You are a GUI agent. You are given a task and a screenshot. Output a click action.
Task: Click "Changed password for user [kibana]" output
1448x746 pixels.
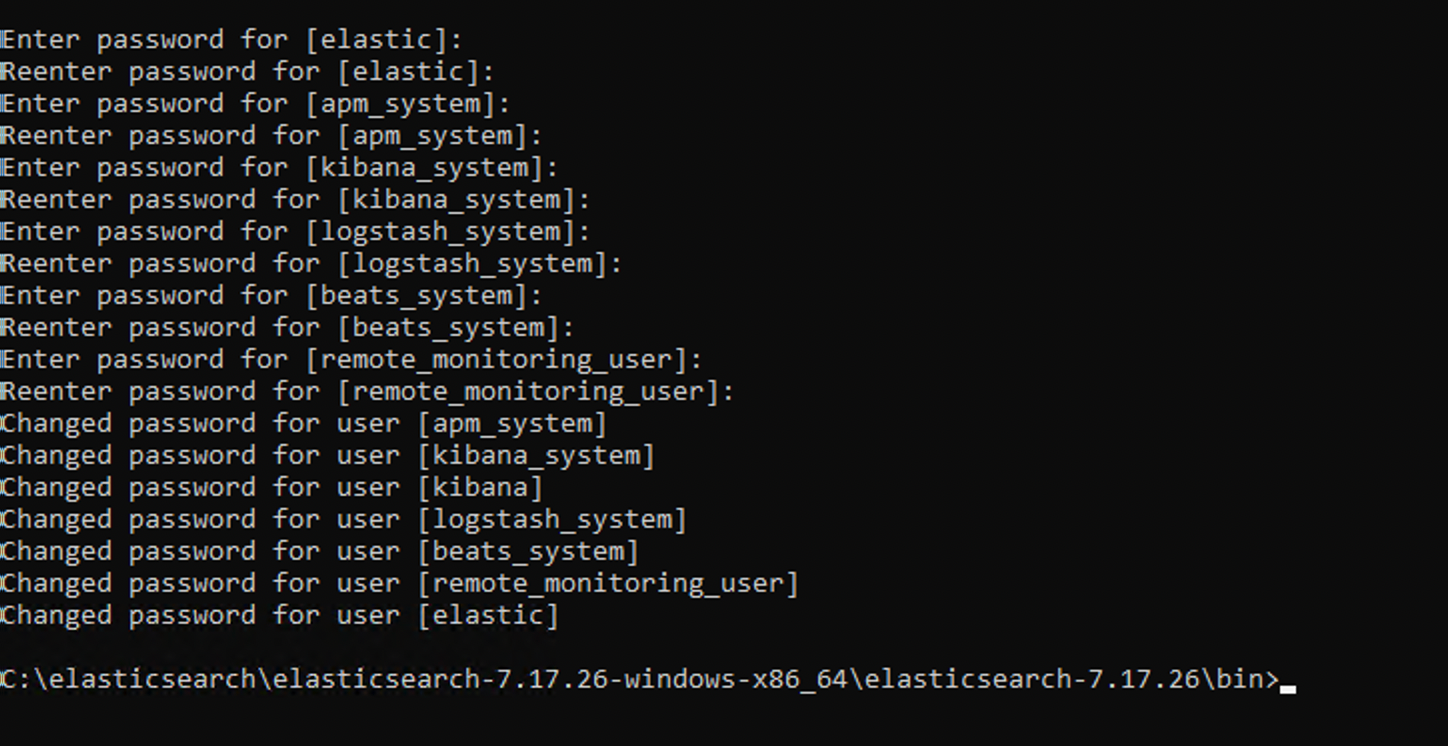pyautogui.click(x=272, y=488)
